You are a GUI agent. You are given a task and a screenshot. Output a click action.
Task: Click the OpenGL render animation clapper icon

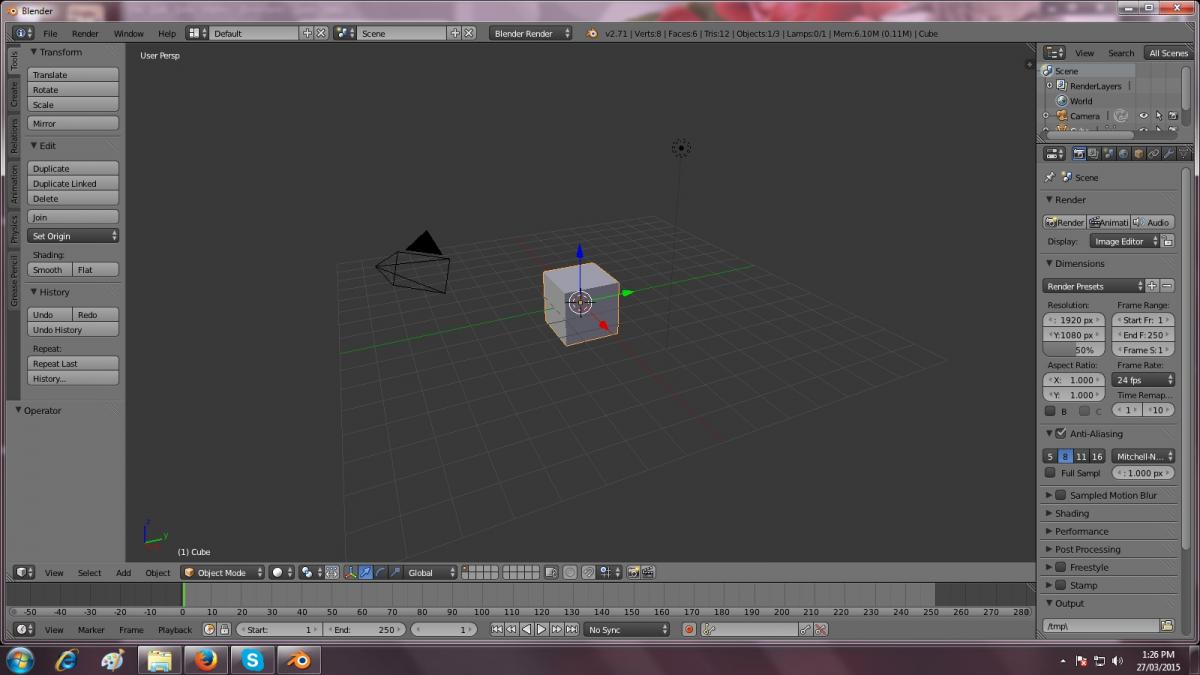[648, 572]
